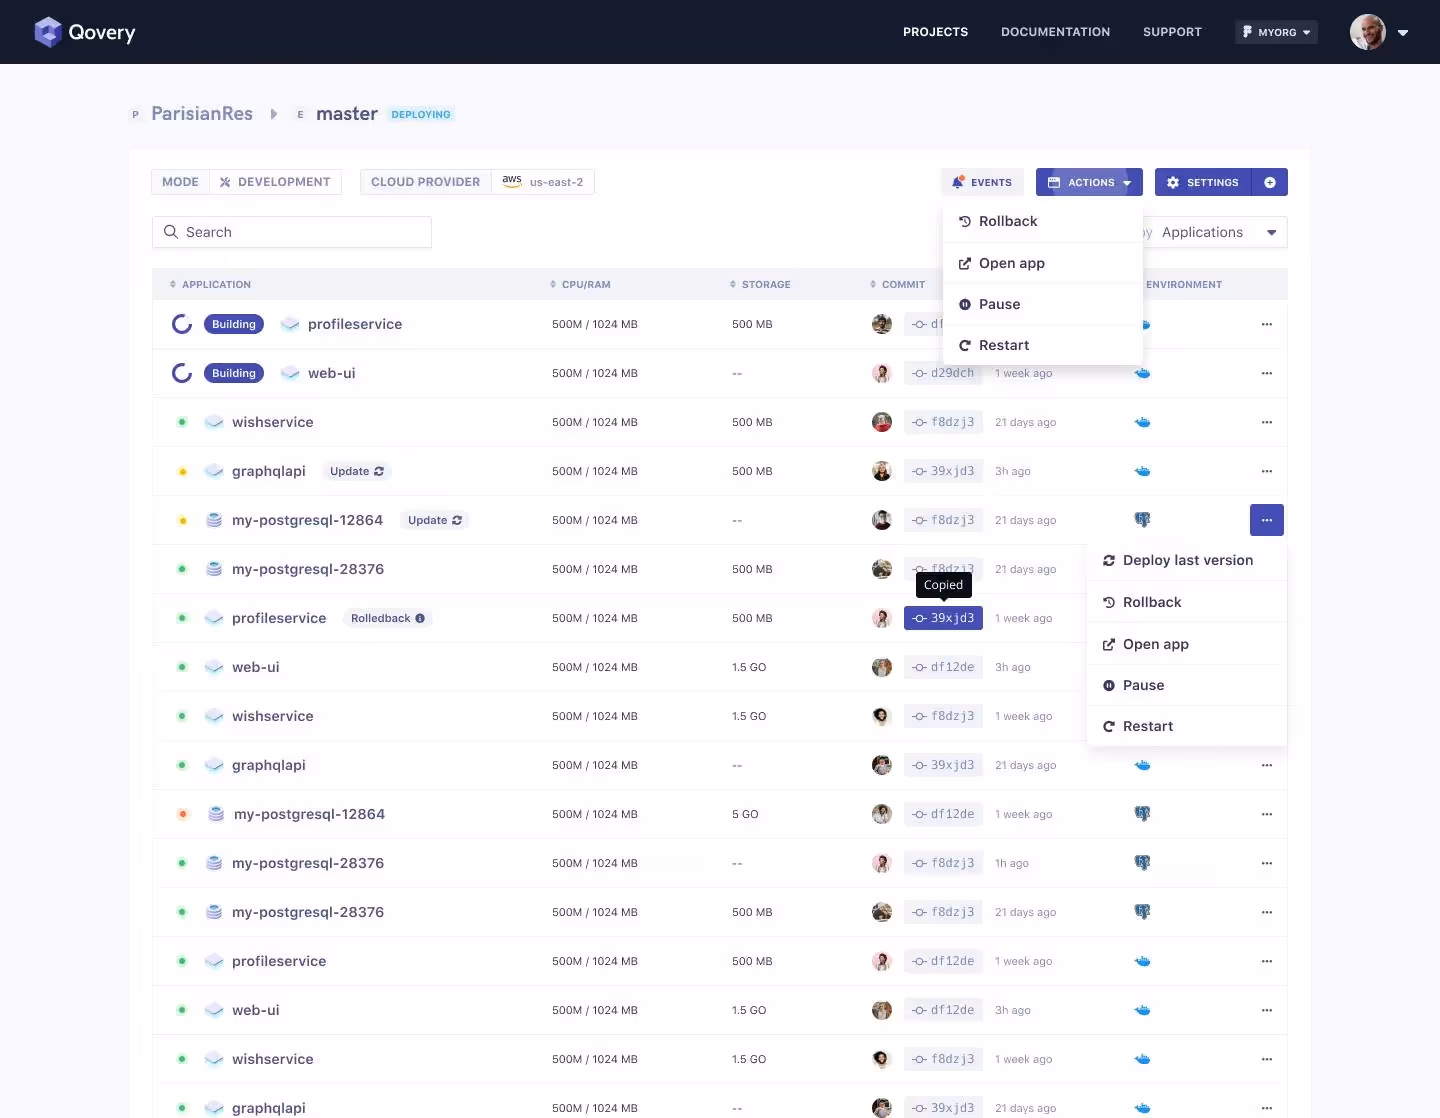
Task: Click the info icon on the Rolledback badge
Action: click(x=420, y=618)
